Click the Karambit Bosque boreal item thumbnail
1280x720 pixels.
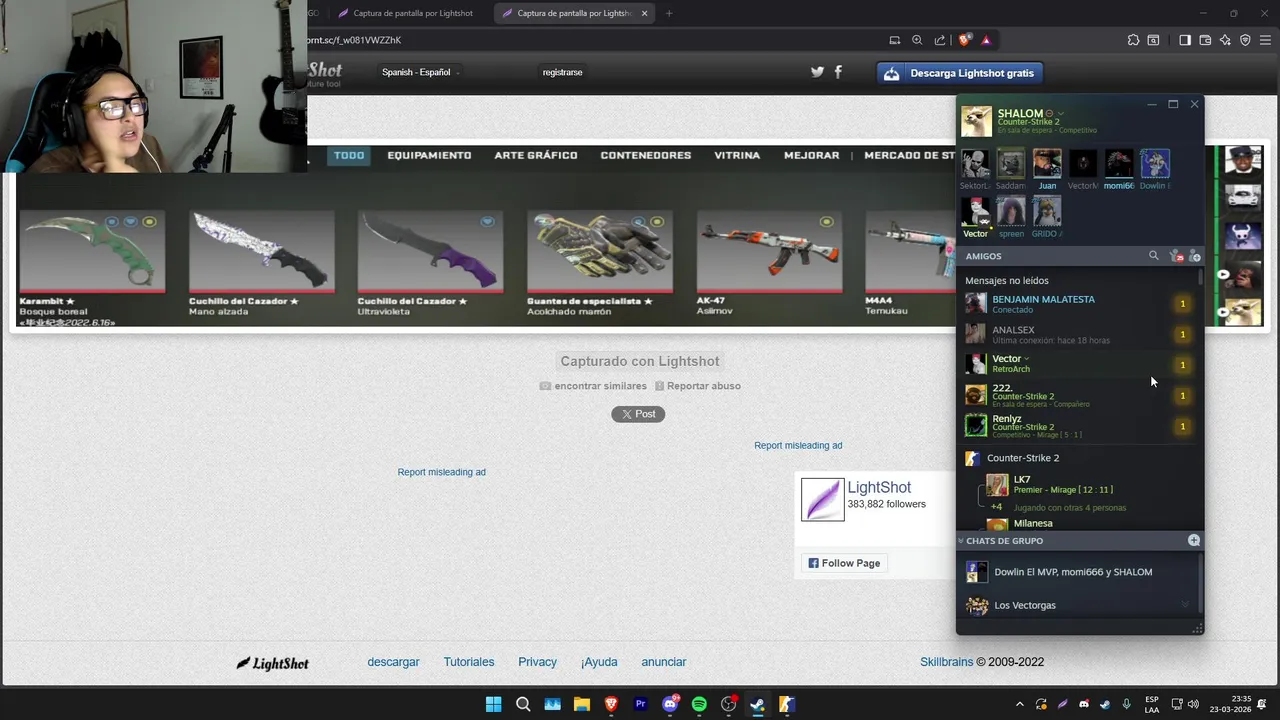[92, 251]
